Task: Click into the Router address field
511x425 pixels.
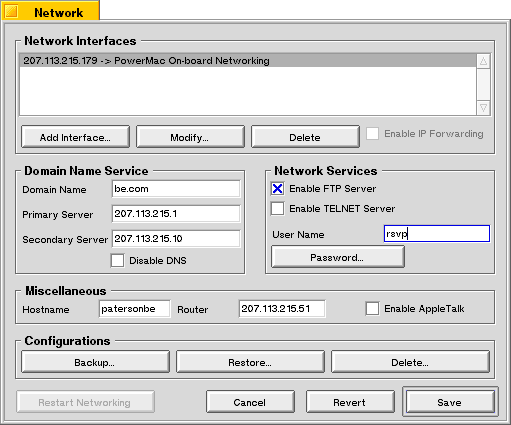Action: [282, 309]
